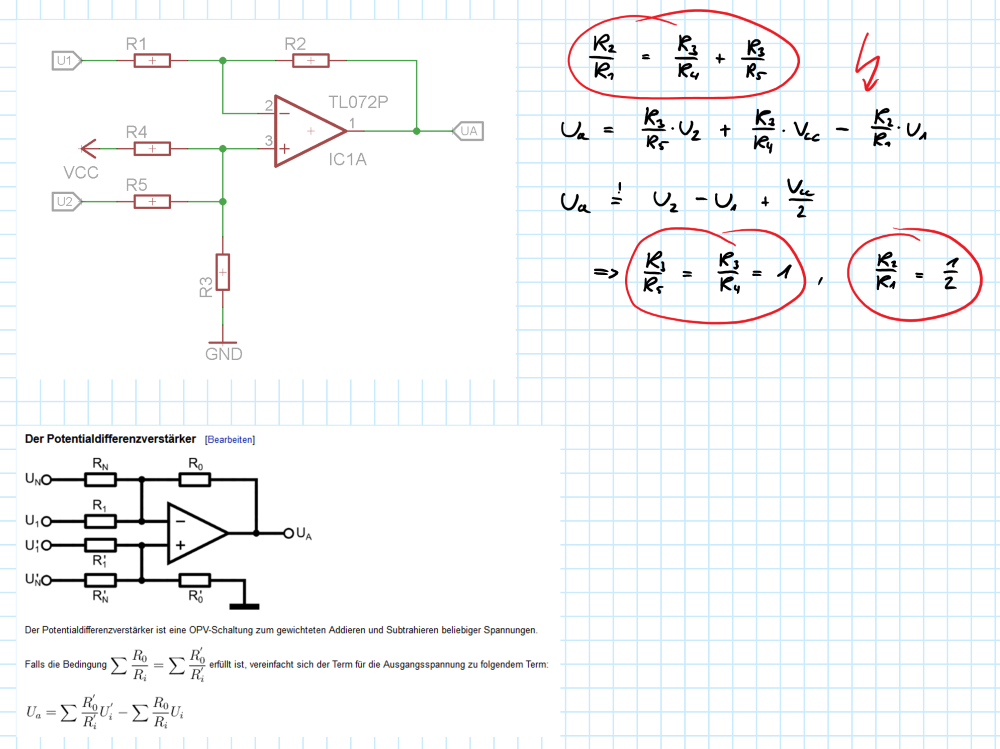Click the ground symbol in the lower diagram
This screenshot has width=1000, height=749.
pyautogui.click(x=244, y=605)
